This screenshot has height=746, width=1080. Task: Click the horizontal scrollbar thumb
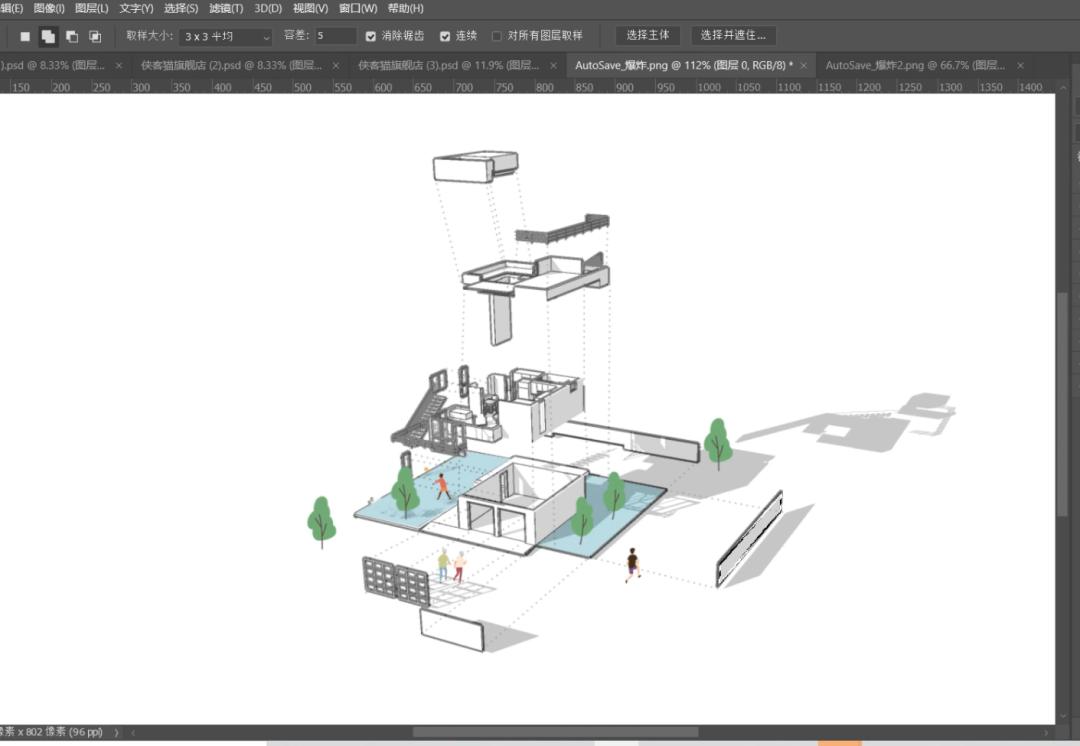coord(555,732)
